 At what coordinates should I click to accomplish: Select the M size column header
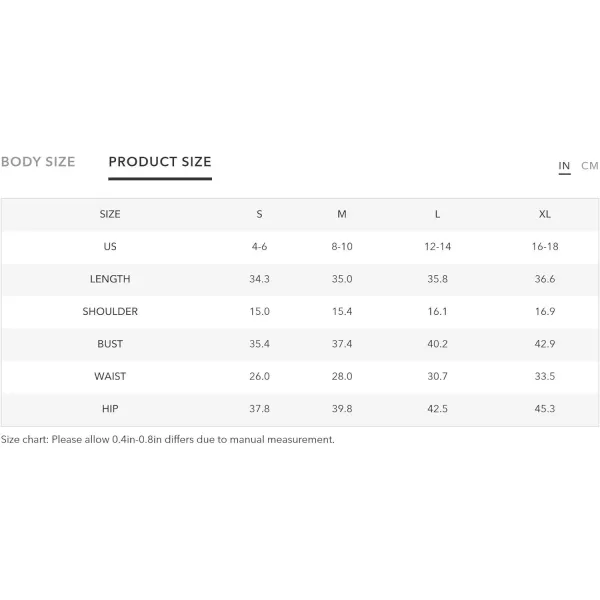342,214
